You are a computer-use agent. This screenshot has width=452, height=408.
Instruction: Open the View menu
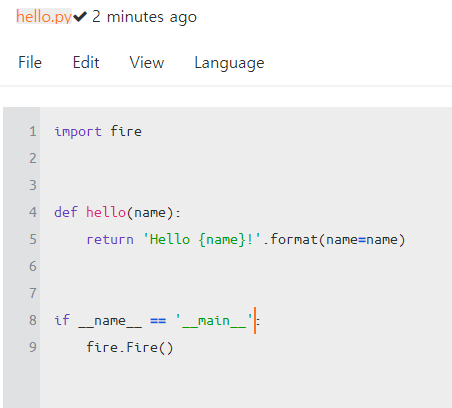[147, 62]
